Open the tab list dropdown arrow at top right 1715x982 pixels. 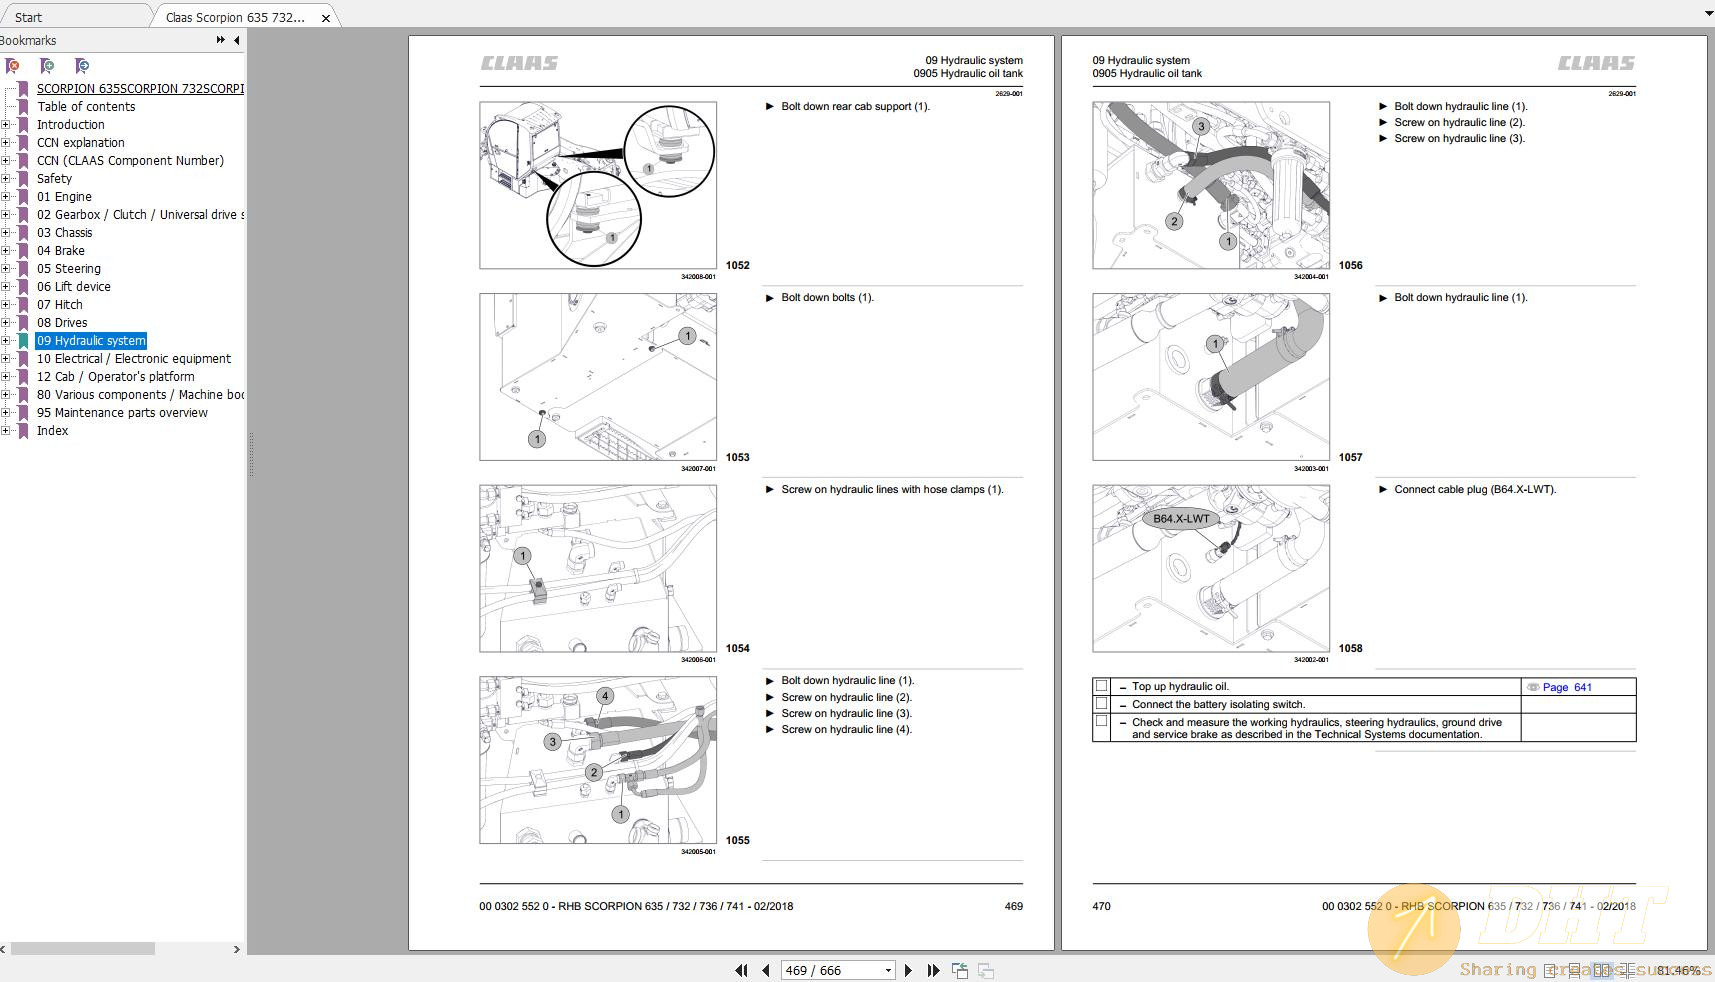click(x=1708, y=13)
